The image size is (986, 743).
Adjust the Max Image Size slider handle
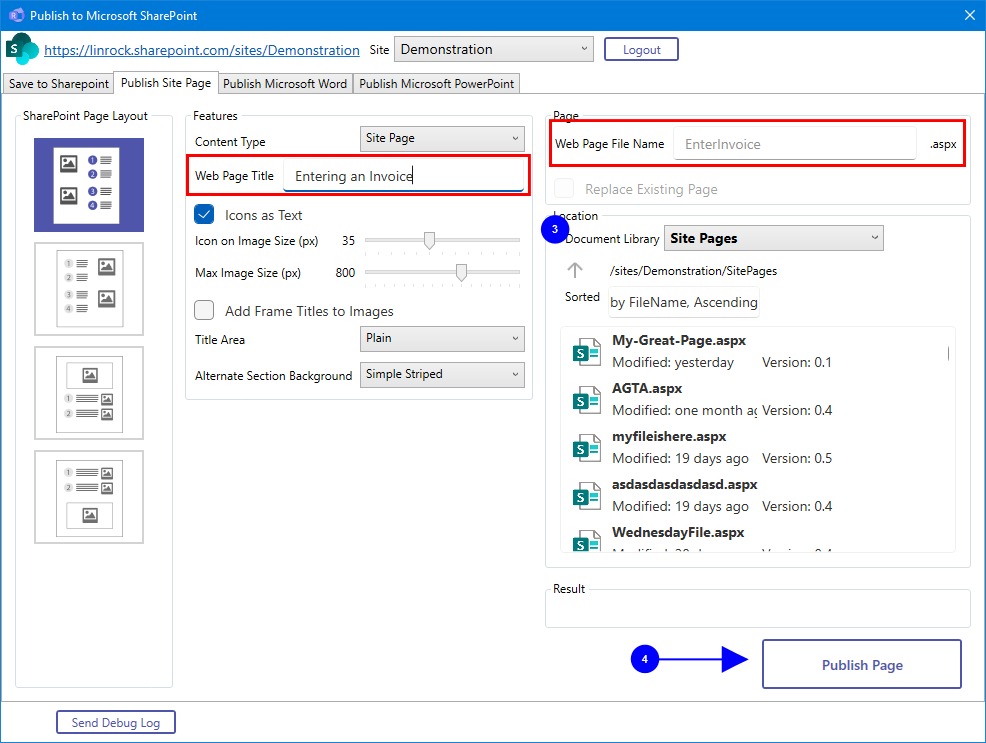pyautogui.click(x=461, y=272)
